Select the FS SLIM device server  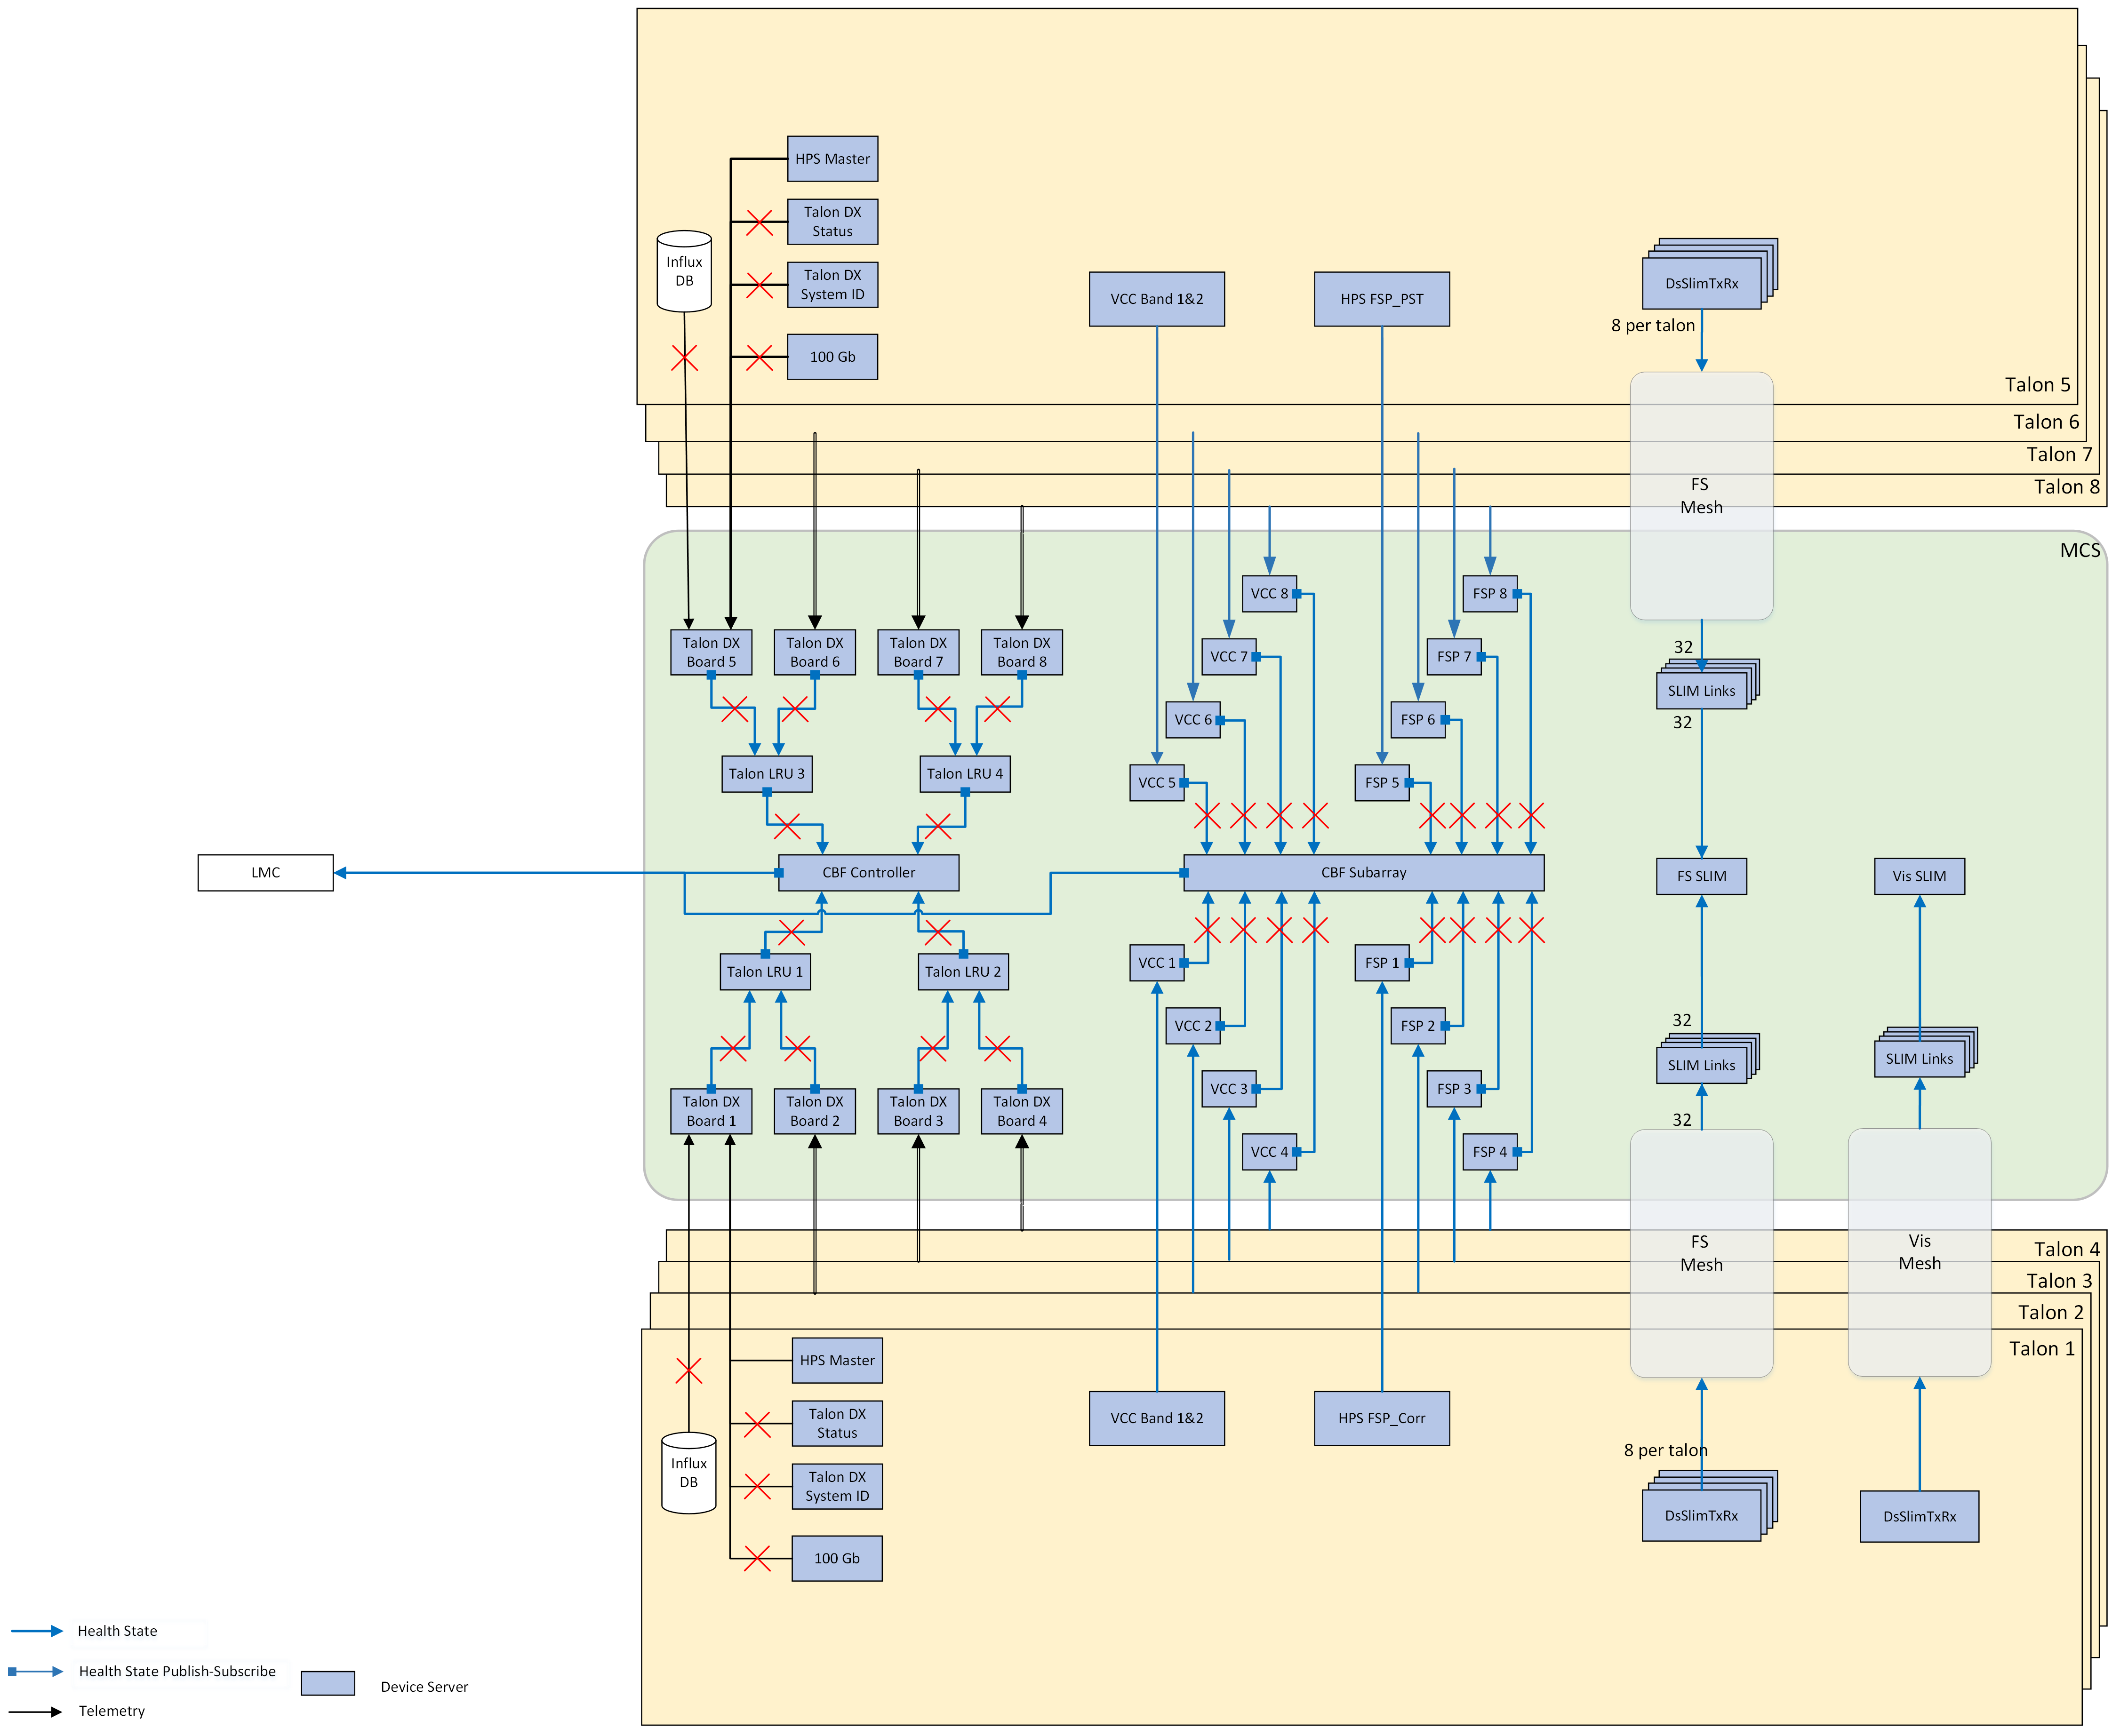tap(1701, 877)
